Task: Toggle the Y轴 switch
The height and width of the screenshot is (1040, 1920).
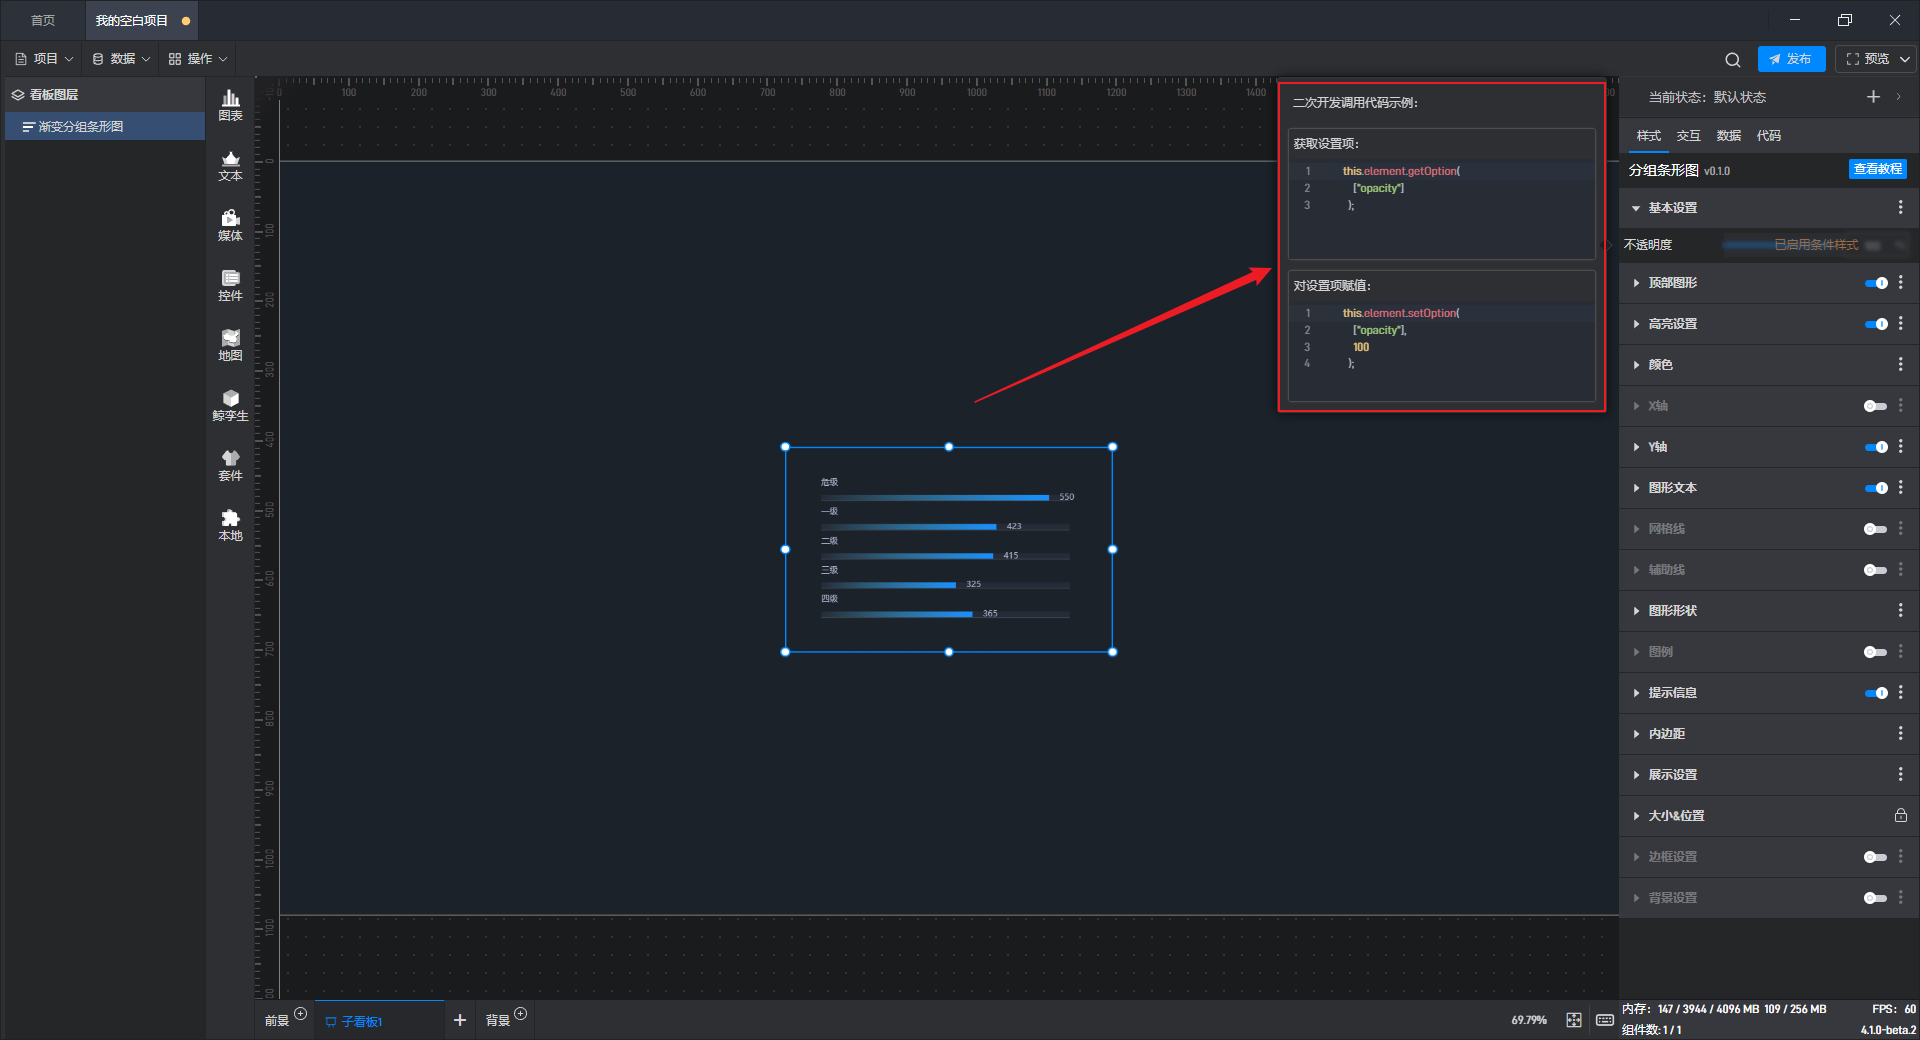Action: 1876,447
